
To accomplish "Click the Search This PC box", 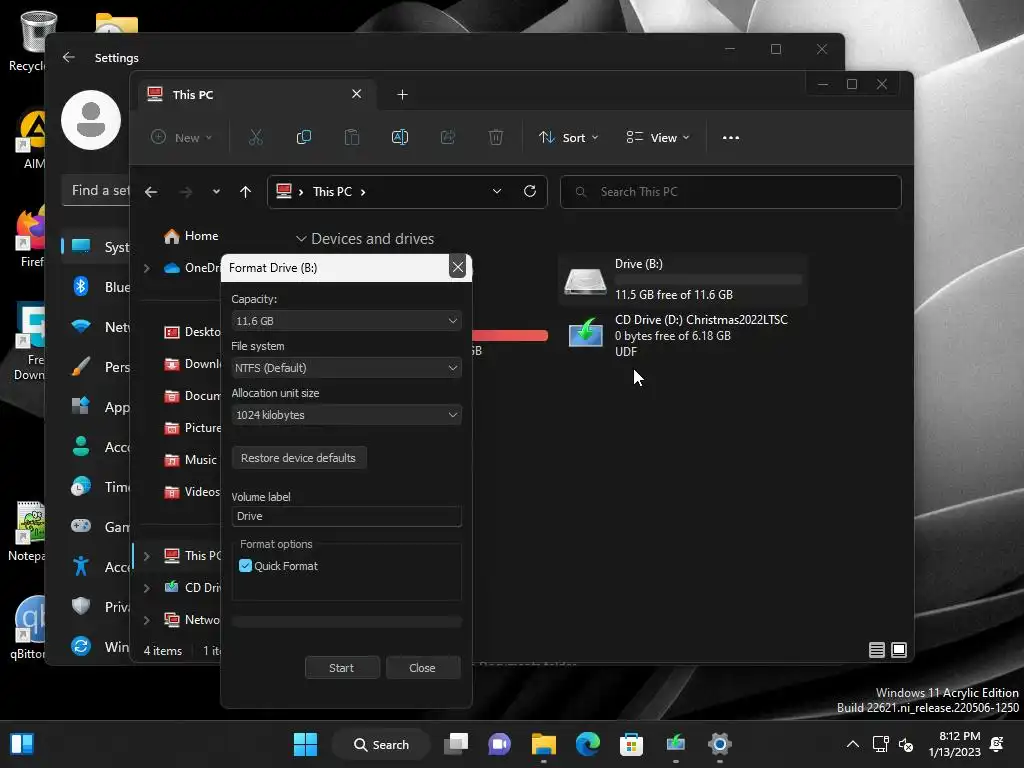I will (x=731, y=191).
